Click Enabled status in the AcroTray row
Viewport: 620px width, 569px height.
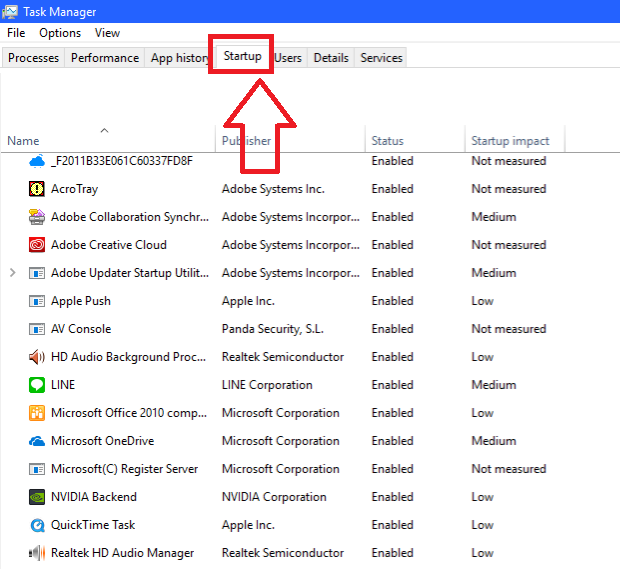tap(392, 189)
